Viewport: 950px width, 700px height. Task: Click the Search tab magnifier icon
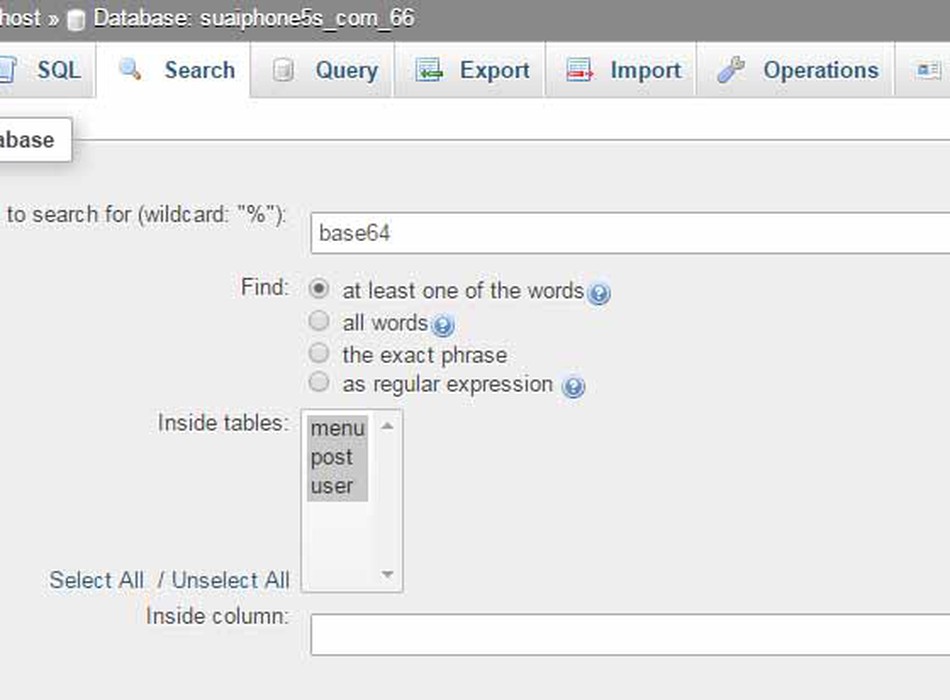click(x=130, y=70)
